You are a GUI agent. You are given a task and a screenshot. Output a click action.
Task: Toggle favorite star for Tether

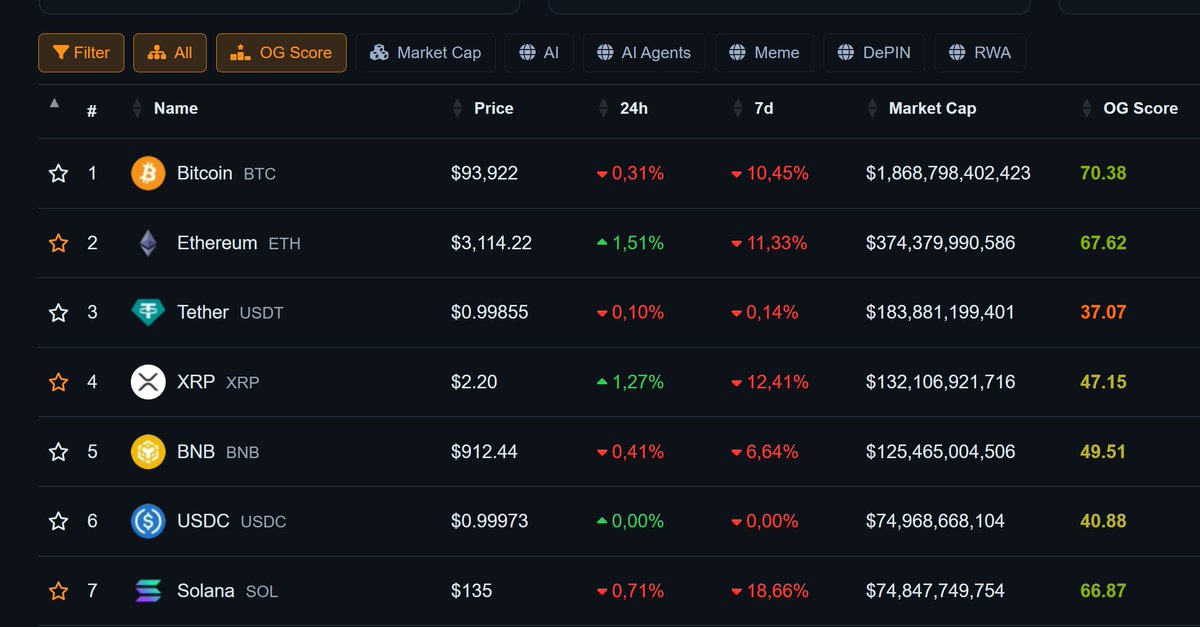pos(58,312)
